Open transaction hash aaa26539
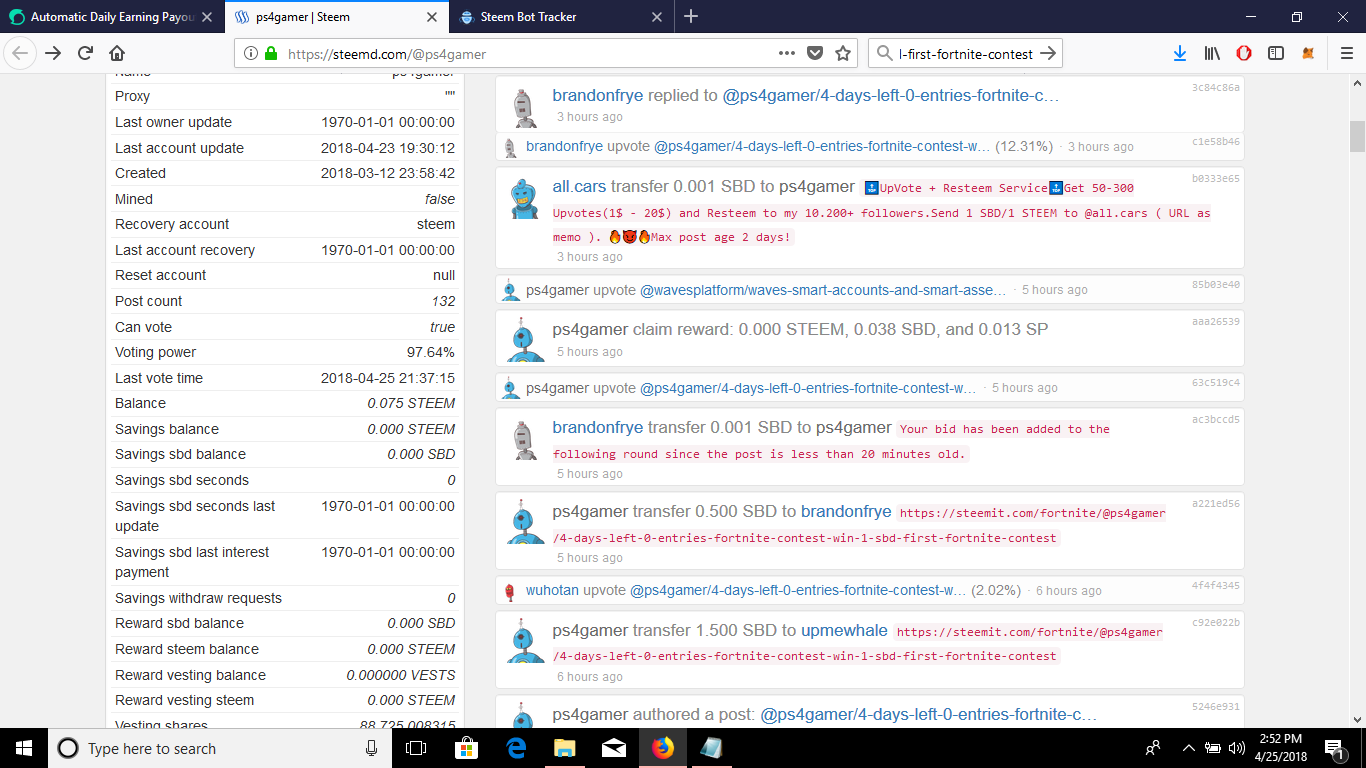Image resolution: width=1366 pixels, height=768 pixels. pos(1216,322)
